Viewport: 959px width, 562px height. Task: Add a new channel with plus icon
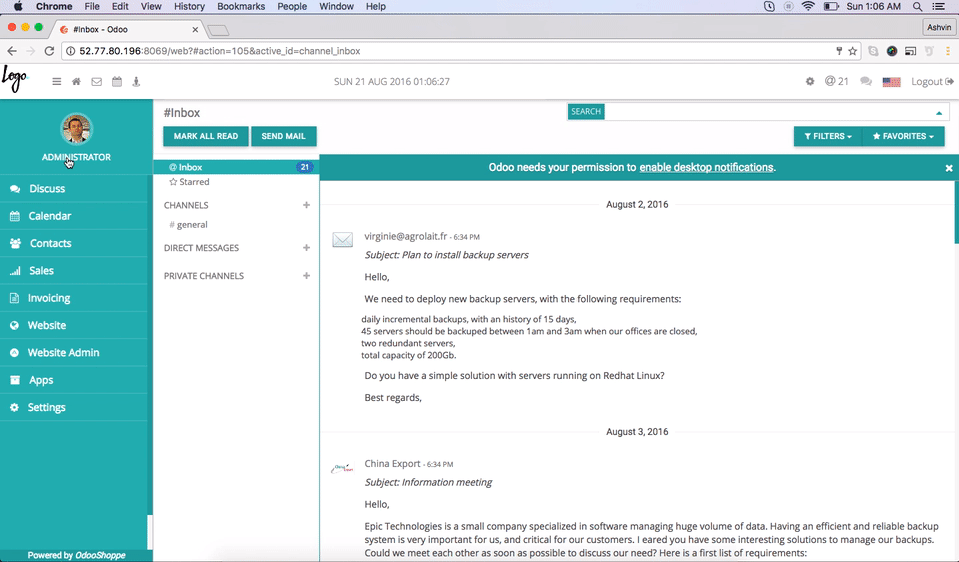(306, 205)
